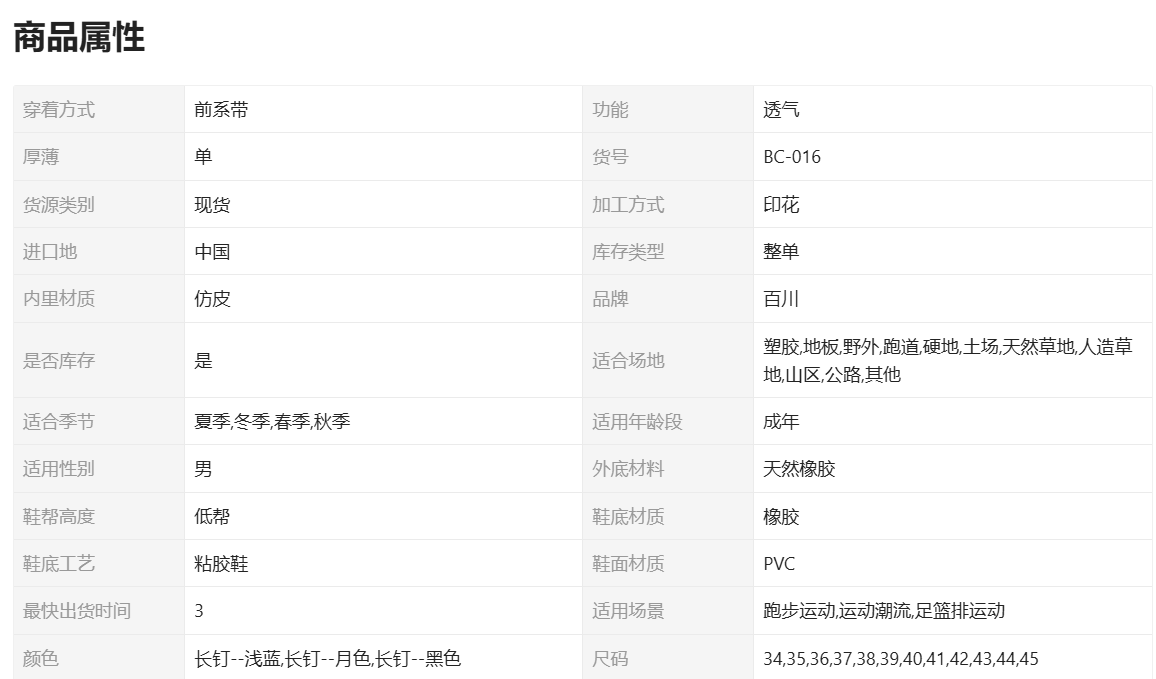
Task: Click the 功能 label cell
Action: pyautogui.click(x=610, y=110)
